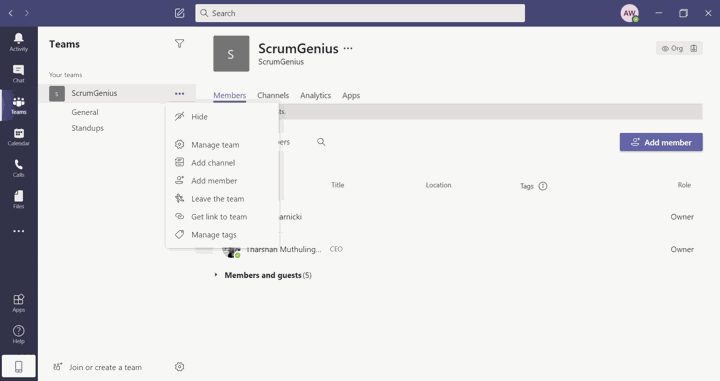Open the Files icon
720x381 pixels.
tap(18, 200)
